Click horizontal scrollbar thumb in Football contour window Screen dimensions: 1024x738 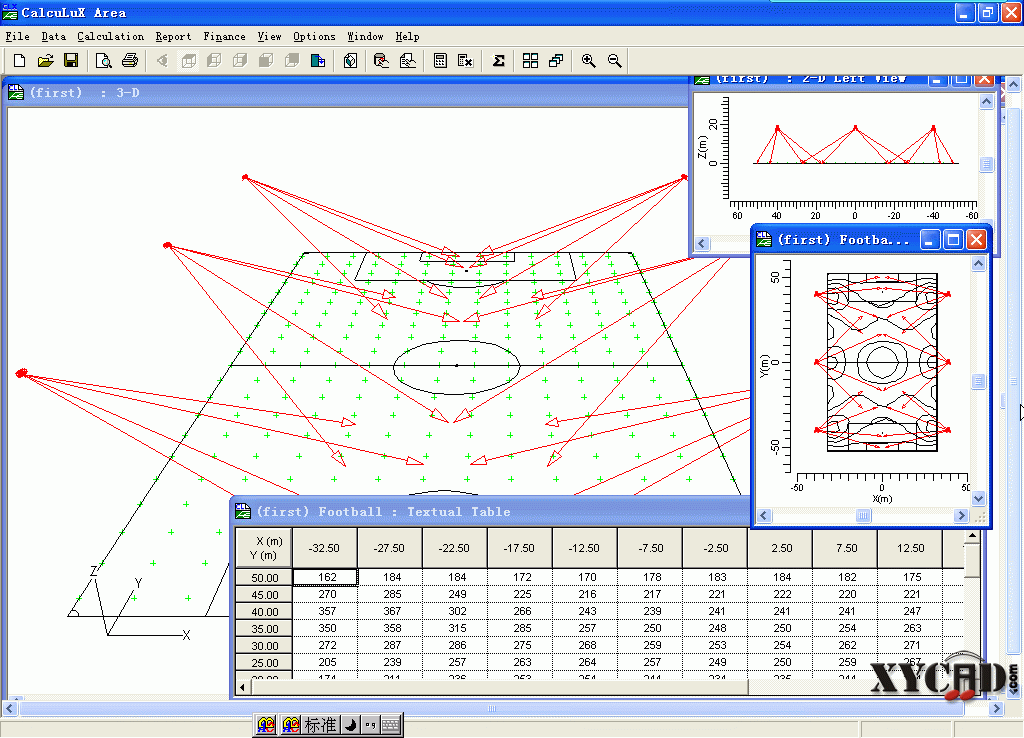tap(863, 516)
